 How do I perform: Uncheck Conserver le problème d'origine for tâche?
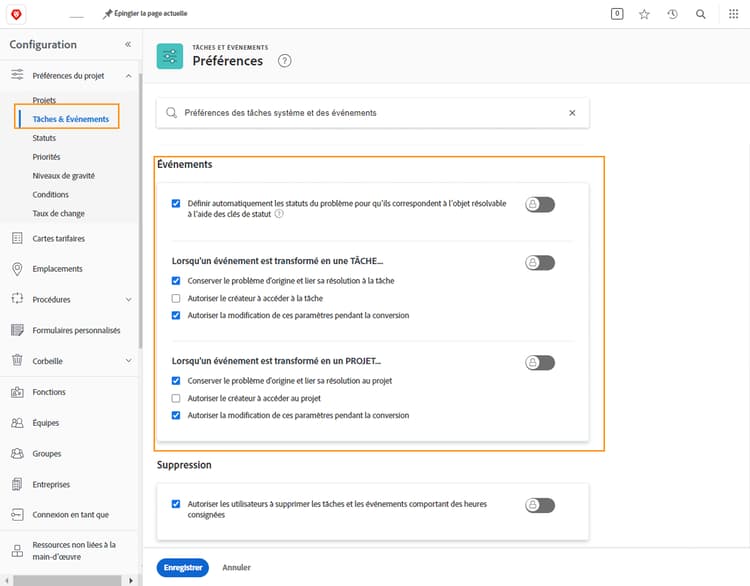pos(176,281)
